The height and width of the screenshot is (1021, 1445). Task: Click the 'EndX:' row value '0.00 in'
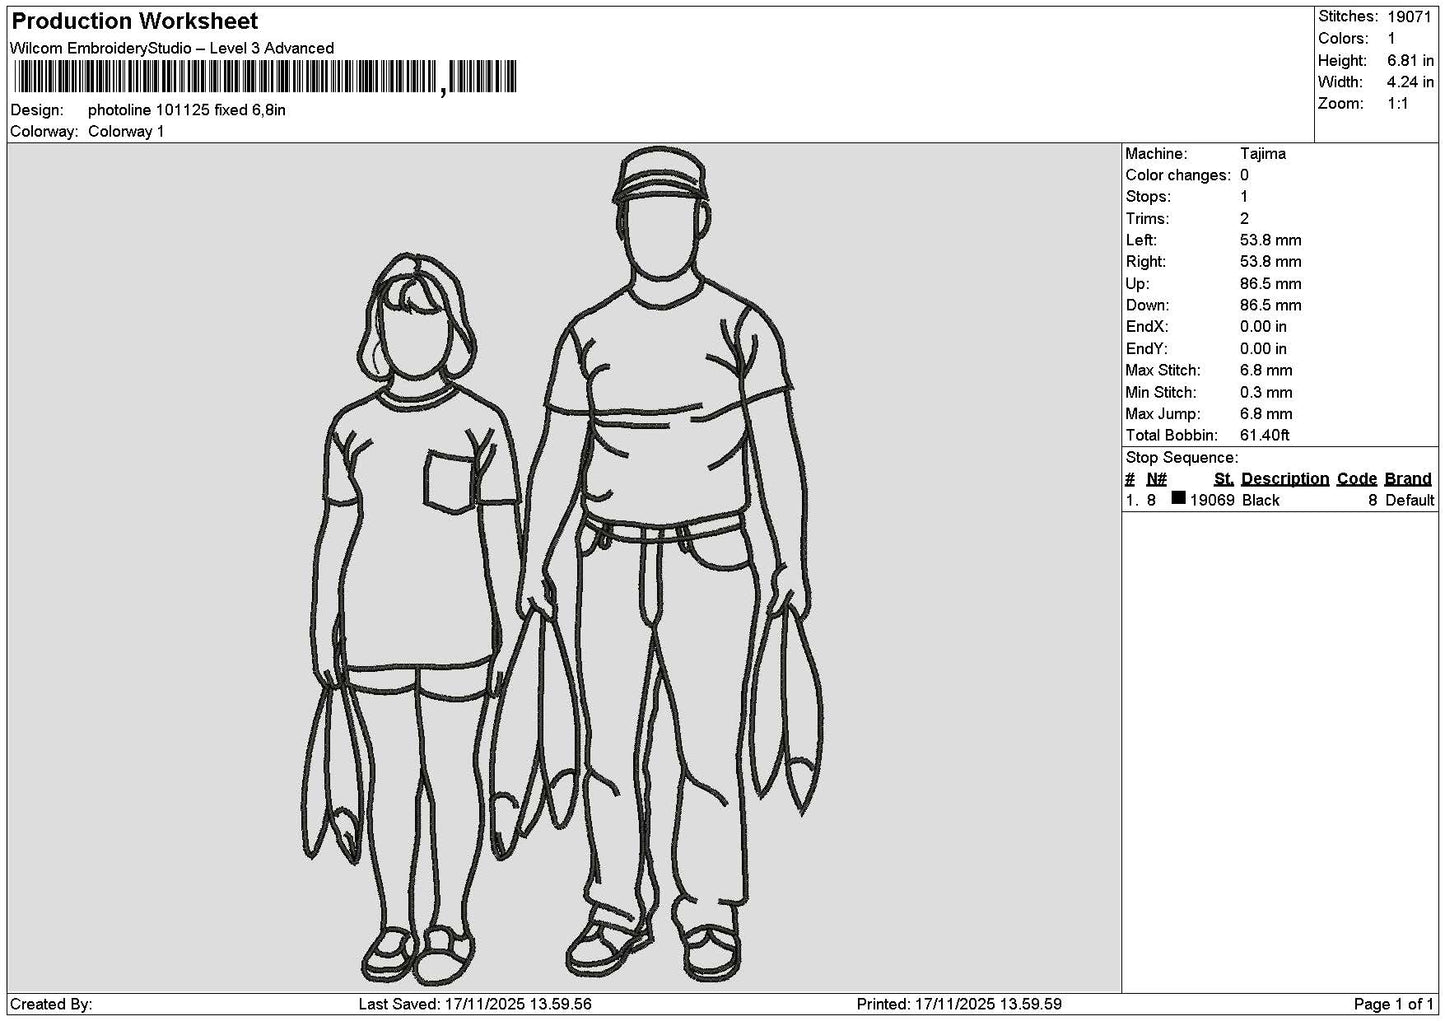[x=1264, y=327]
